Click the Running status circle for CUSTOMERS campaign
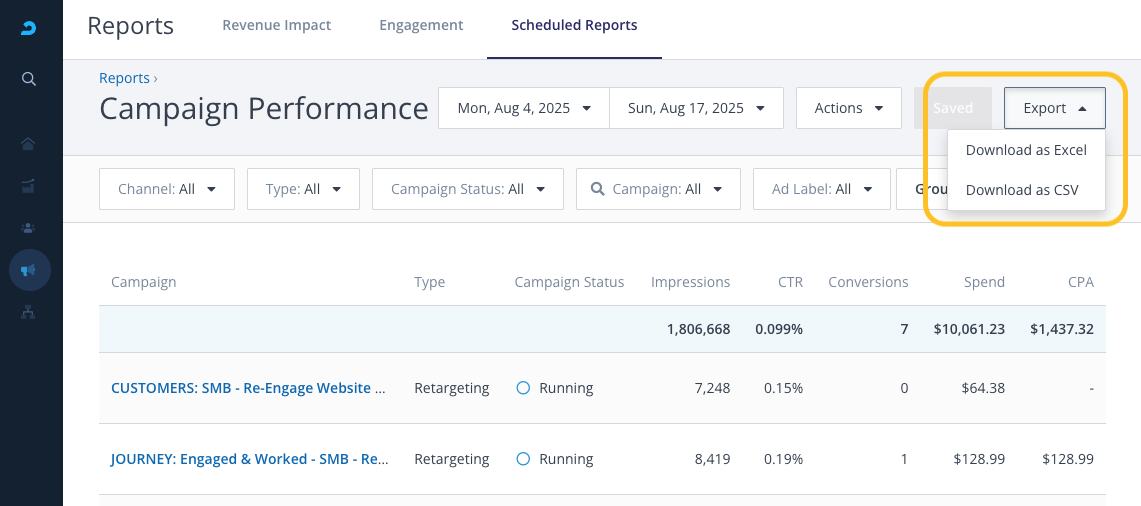Viewport: 1141px width, 506px height. click(522, 388)
